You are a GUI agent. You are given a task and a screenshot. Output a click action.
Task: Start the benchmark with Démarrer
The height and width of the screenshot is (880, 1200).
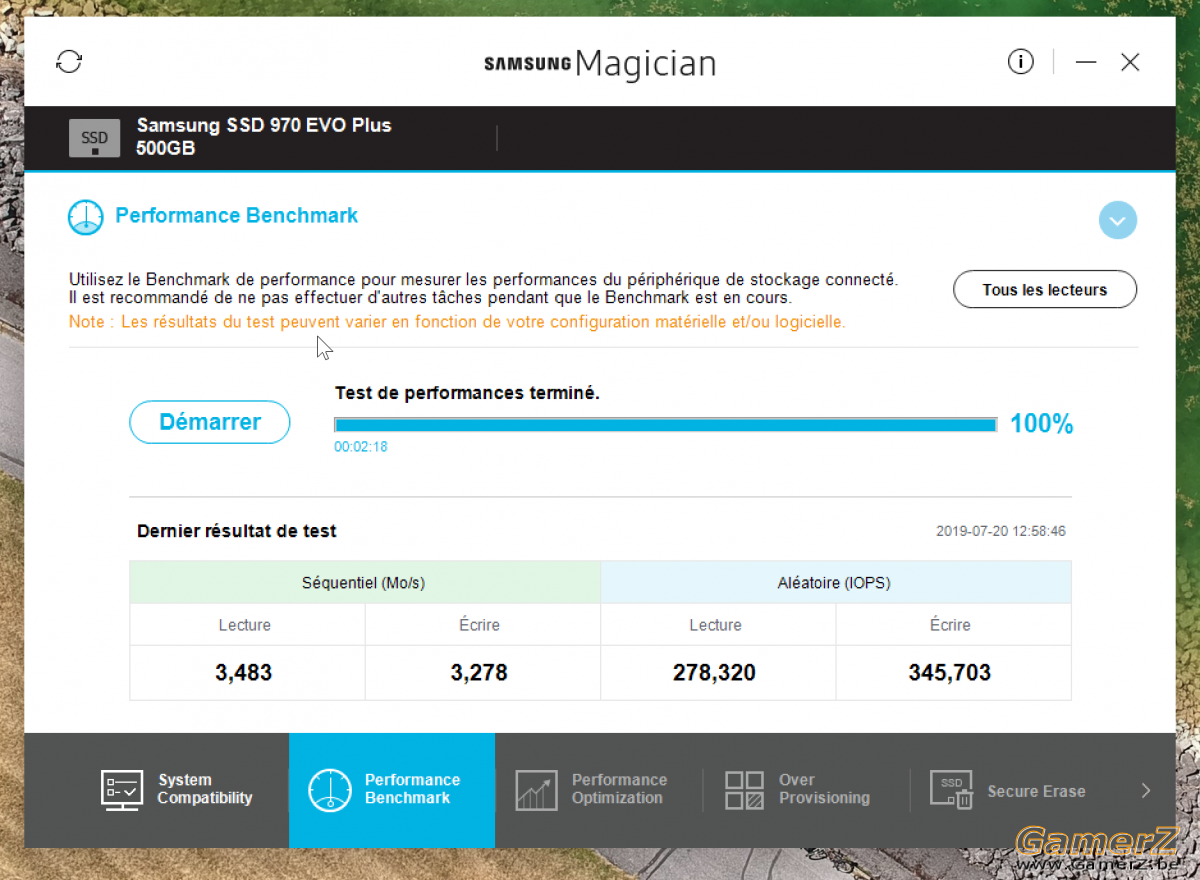pos(210,422)
